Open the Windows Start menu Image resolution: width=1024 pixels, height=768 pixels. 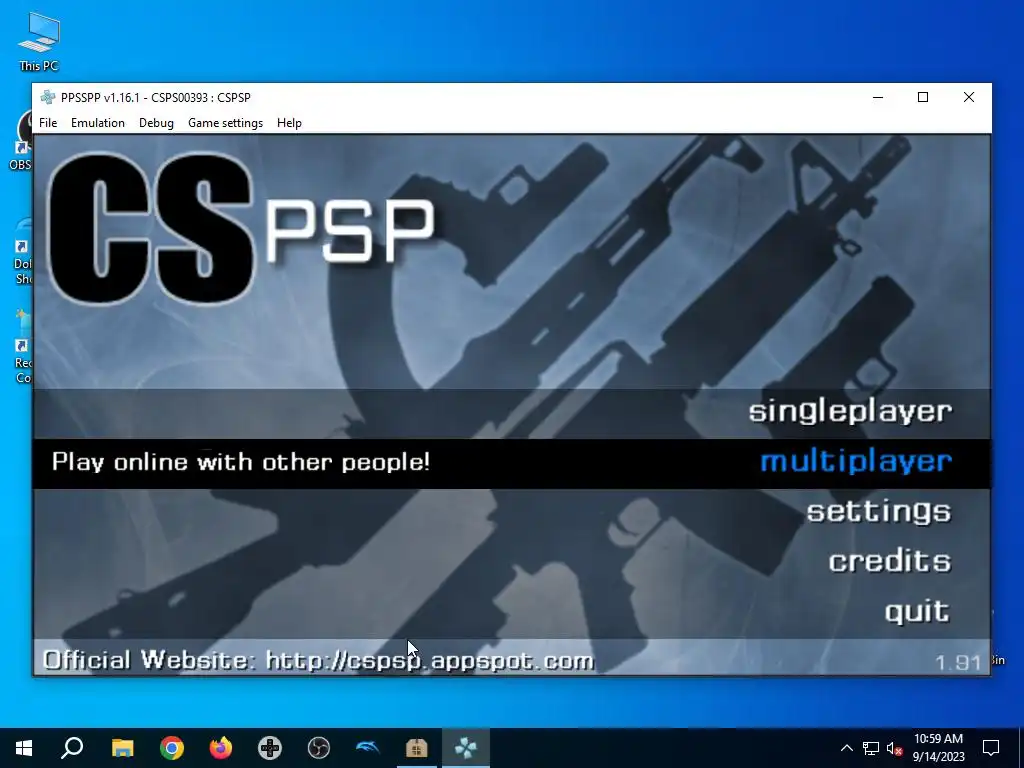24,748
